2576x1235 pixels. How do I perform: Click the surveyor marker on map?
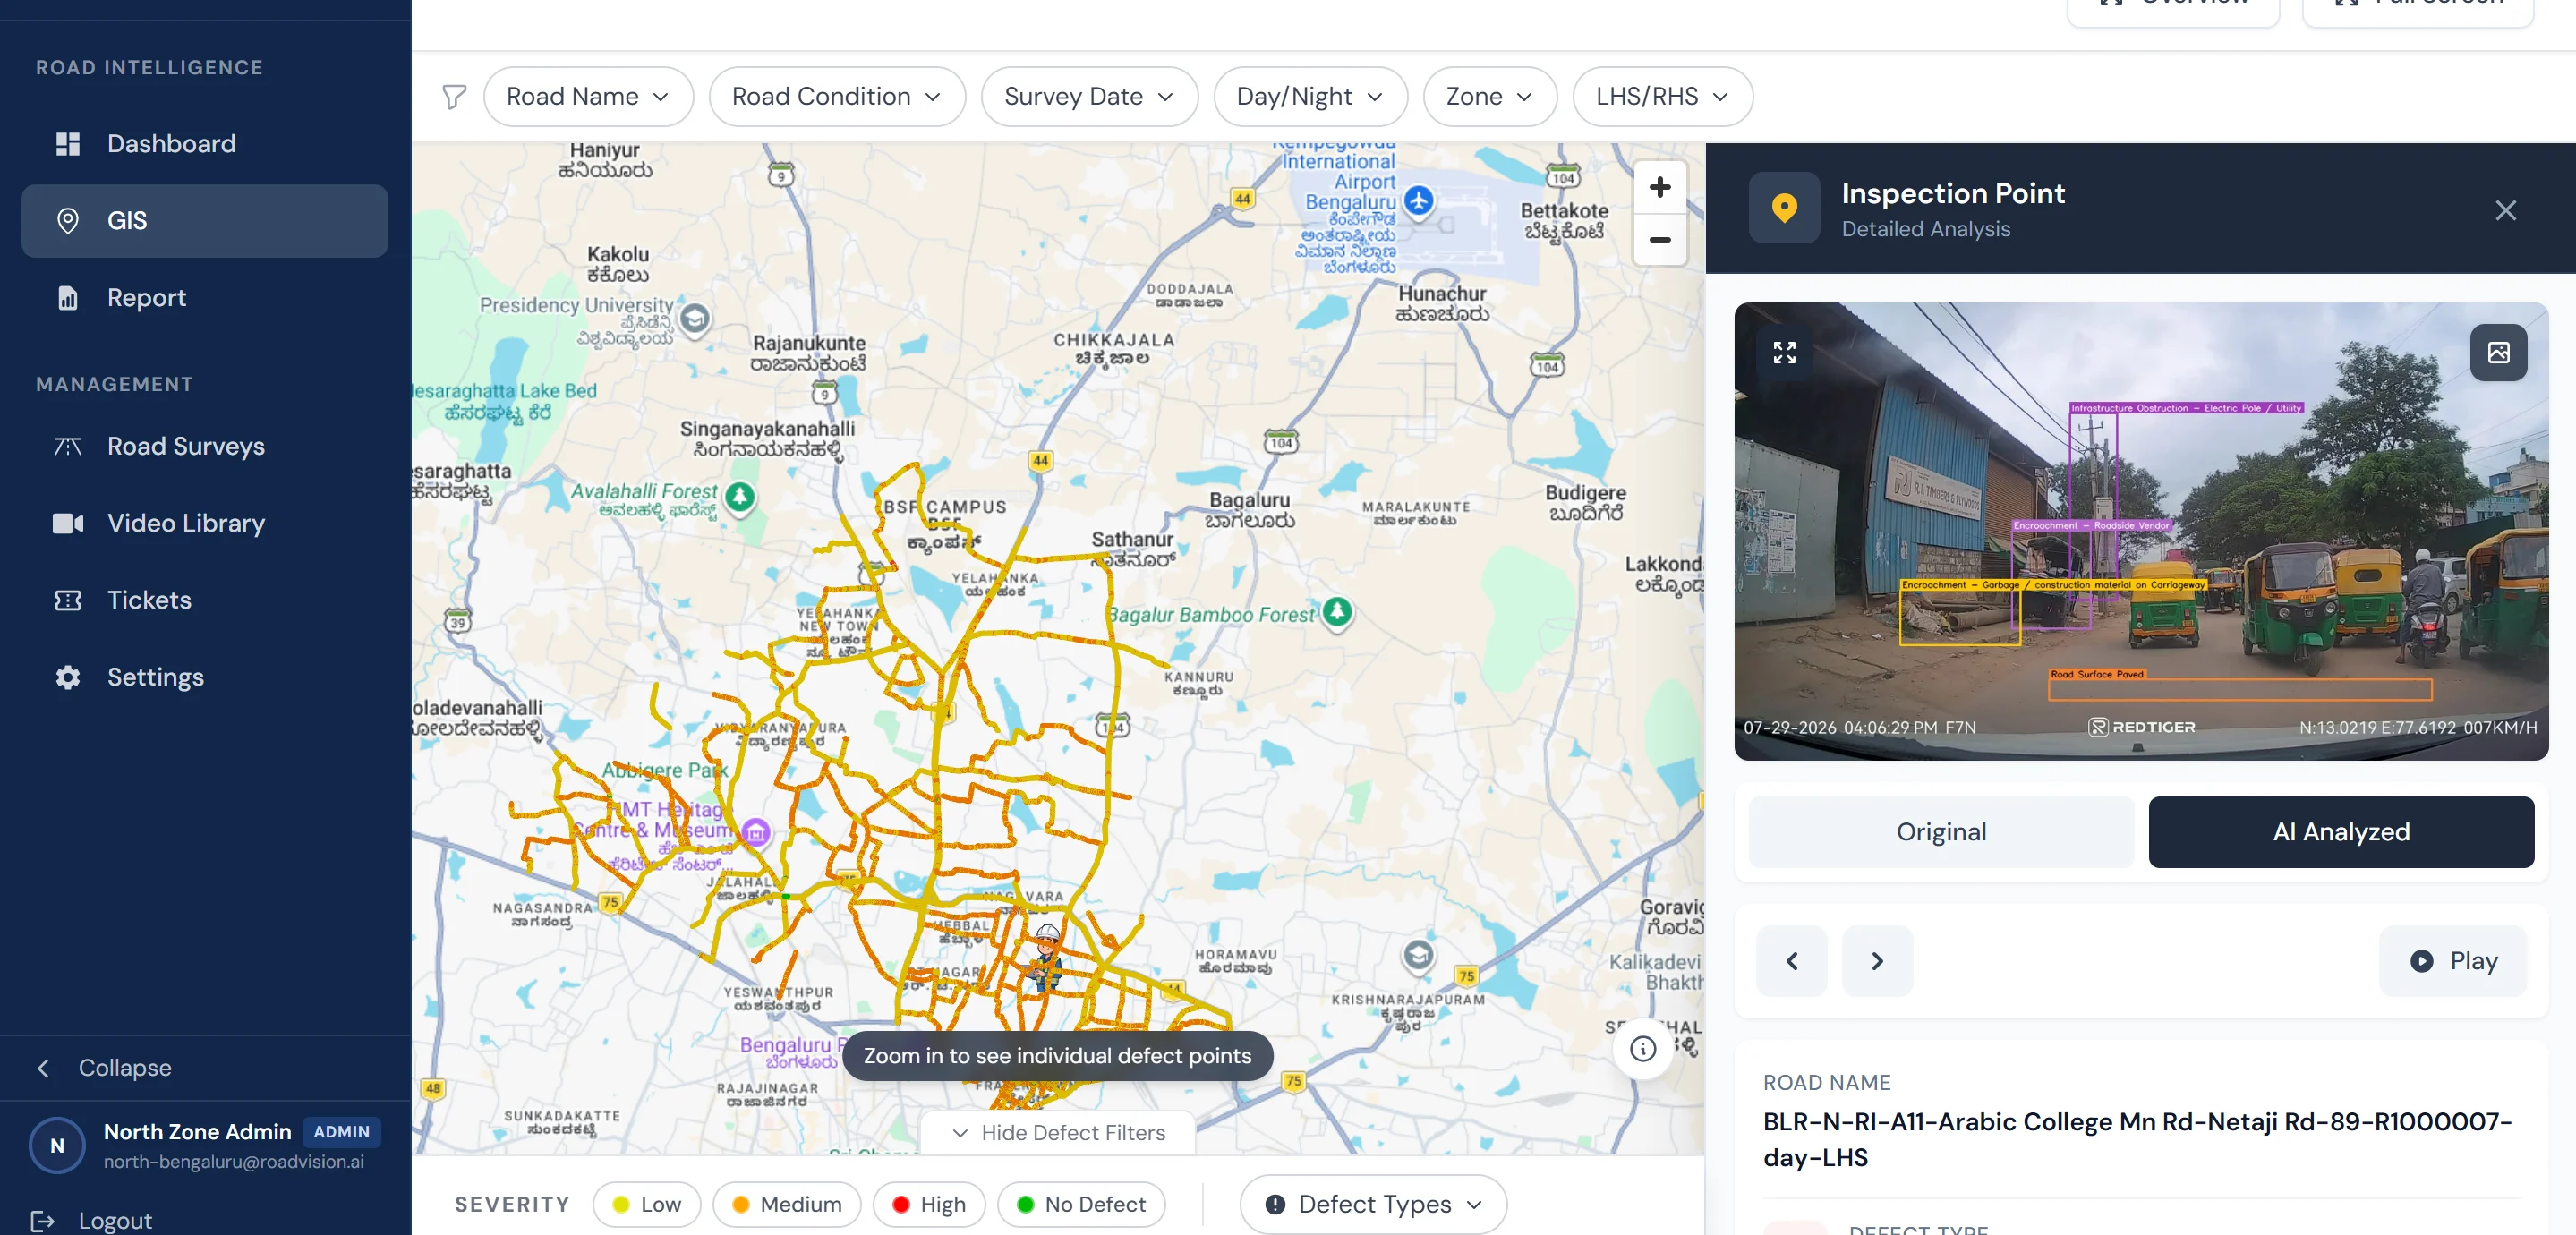tap(1046, 956)
